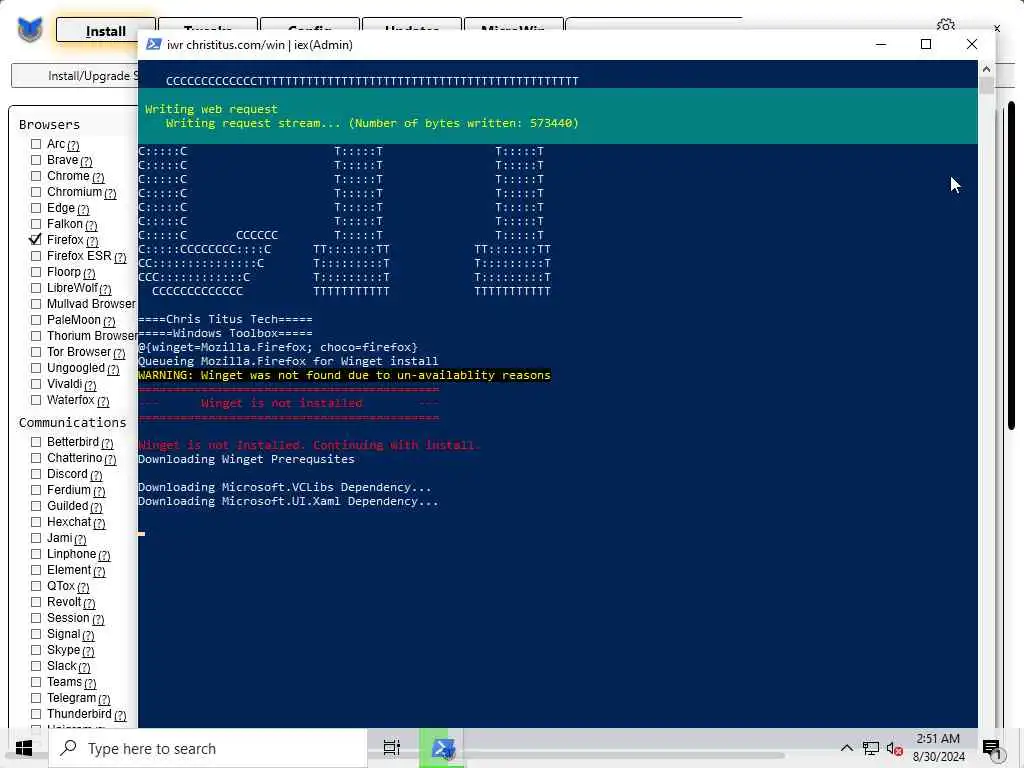This screenshot has width=1024, height=768.
Task: Close the PowerShell console window
Action: (x=971, y=44)
